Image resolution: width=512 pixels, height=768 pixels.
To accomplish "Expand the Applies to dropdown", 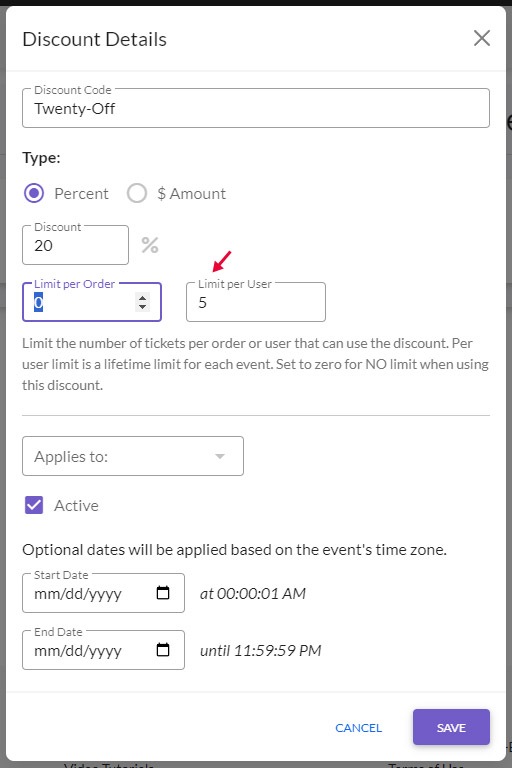I will pyautogui.click(x=133, y=456).
